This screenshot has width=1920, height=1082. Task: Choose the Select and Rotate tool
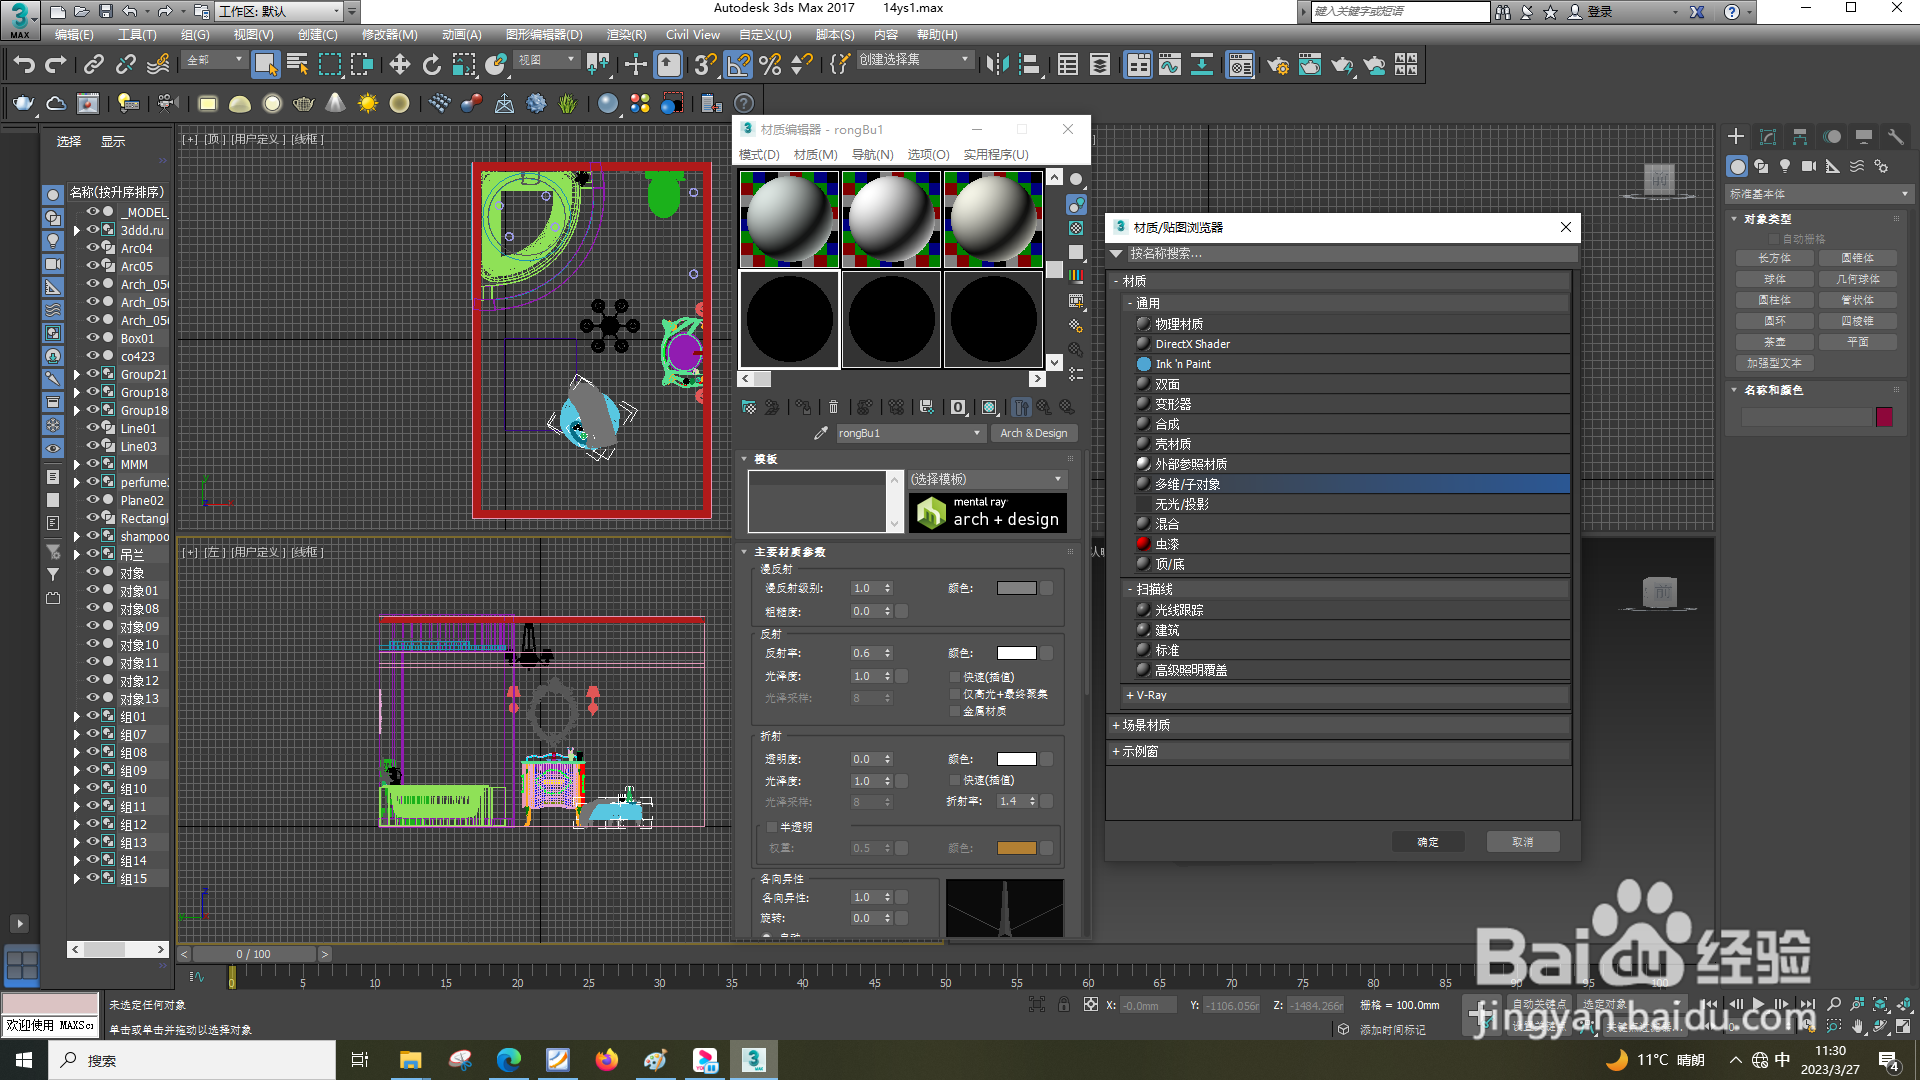coord(432,65)
